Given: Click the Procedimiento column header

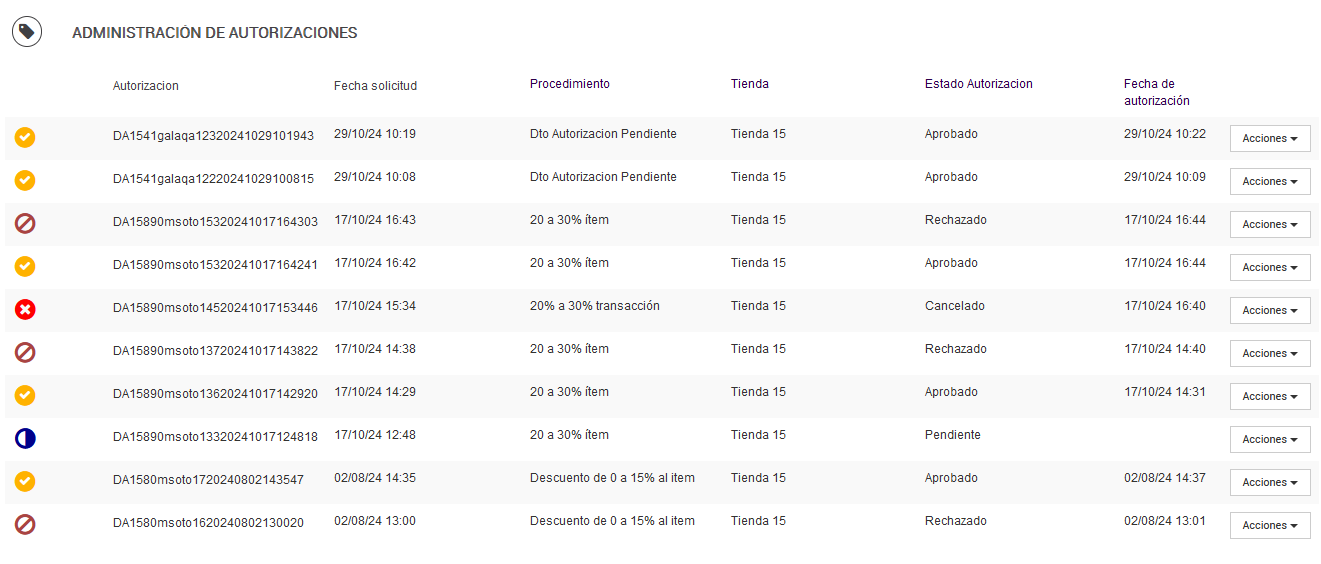Looking at the screenshot, I should 569,84.
